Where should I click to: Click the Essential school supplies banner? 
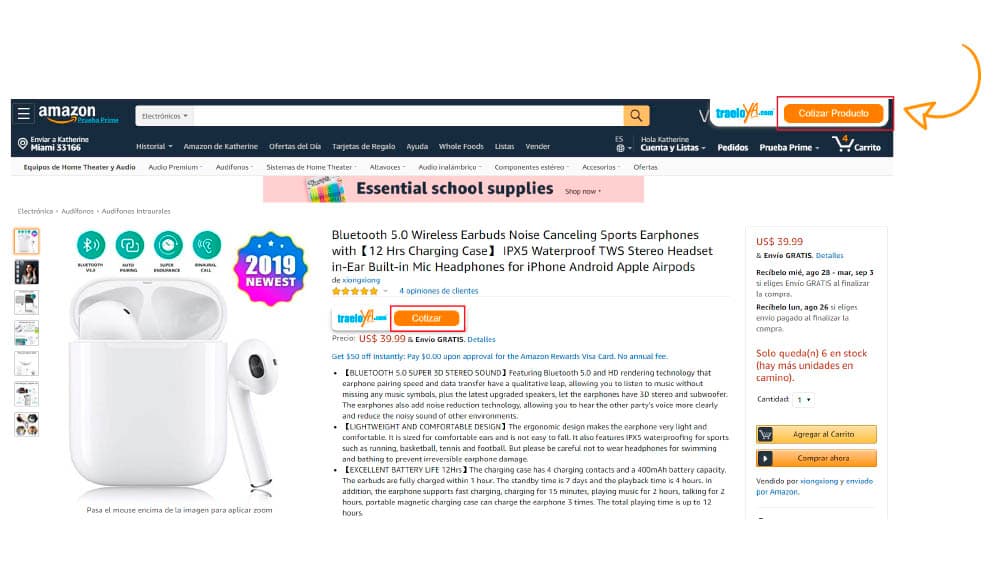coord(453,190)
